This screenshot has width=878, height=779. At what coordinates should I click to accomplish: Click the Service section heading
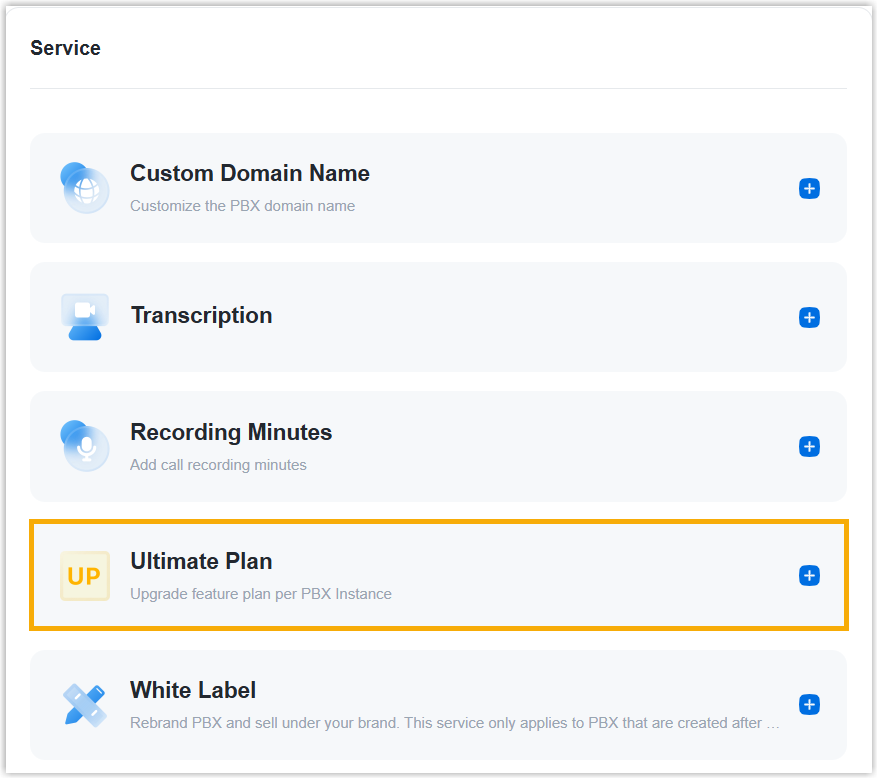65,48
